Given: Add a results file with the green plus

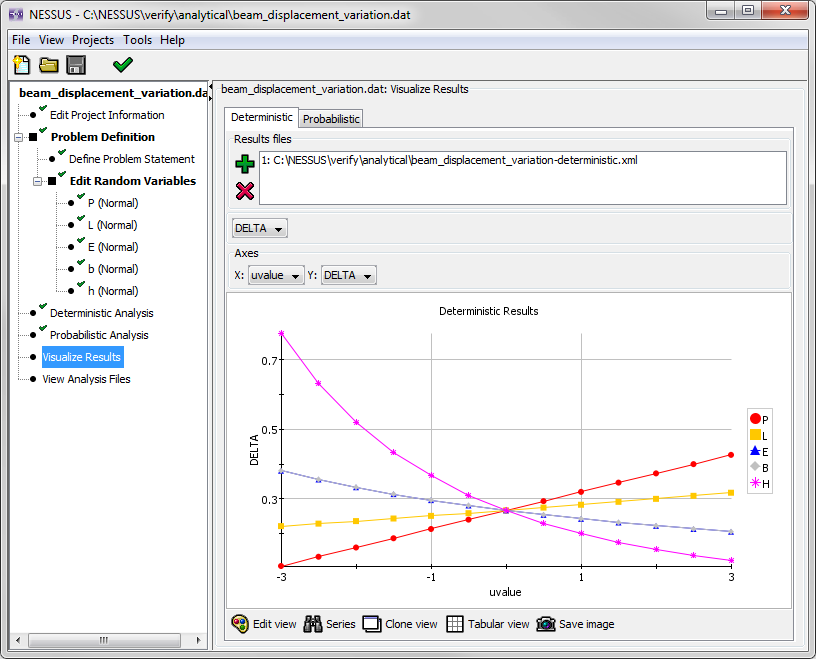Looking at the screenshot, I should click(245, 165).
